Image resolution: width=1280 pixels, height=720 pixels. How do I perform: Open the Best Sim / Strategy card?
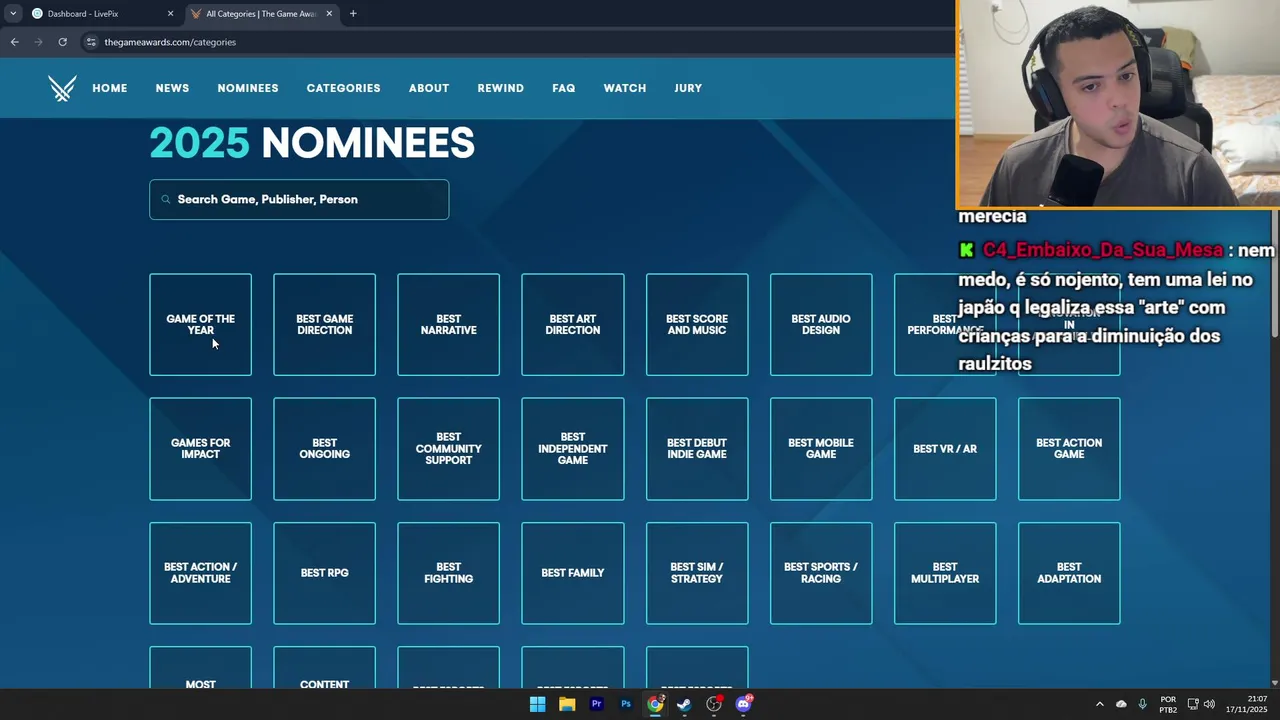click(x=697, y=573)
